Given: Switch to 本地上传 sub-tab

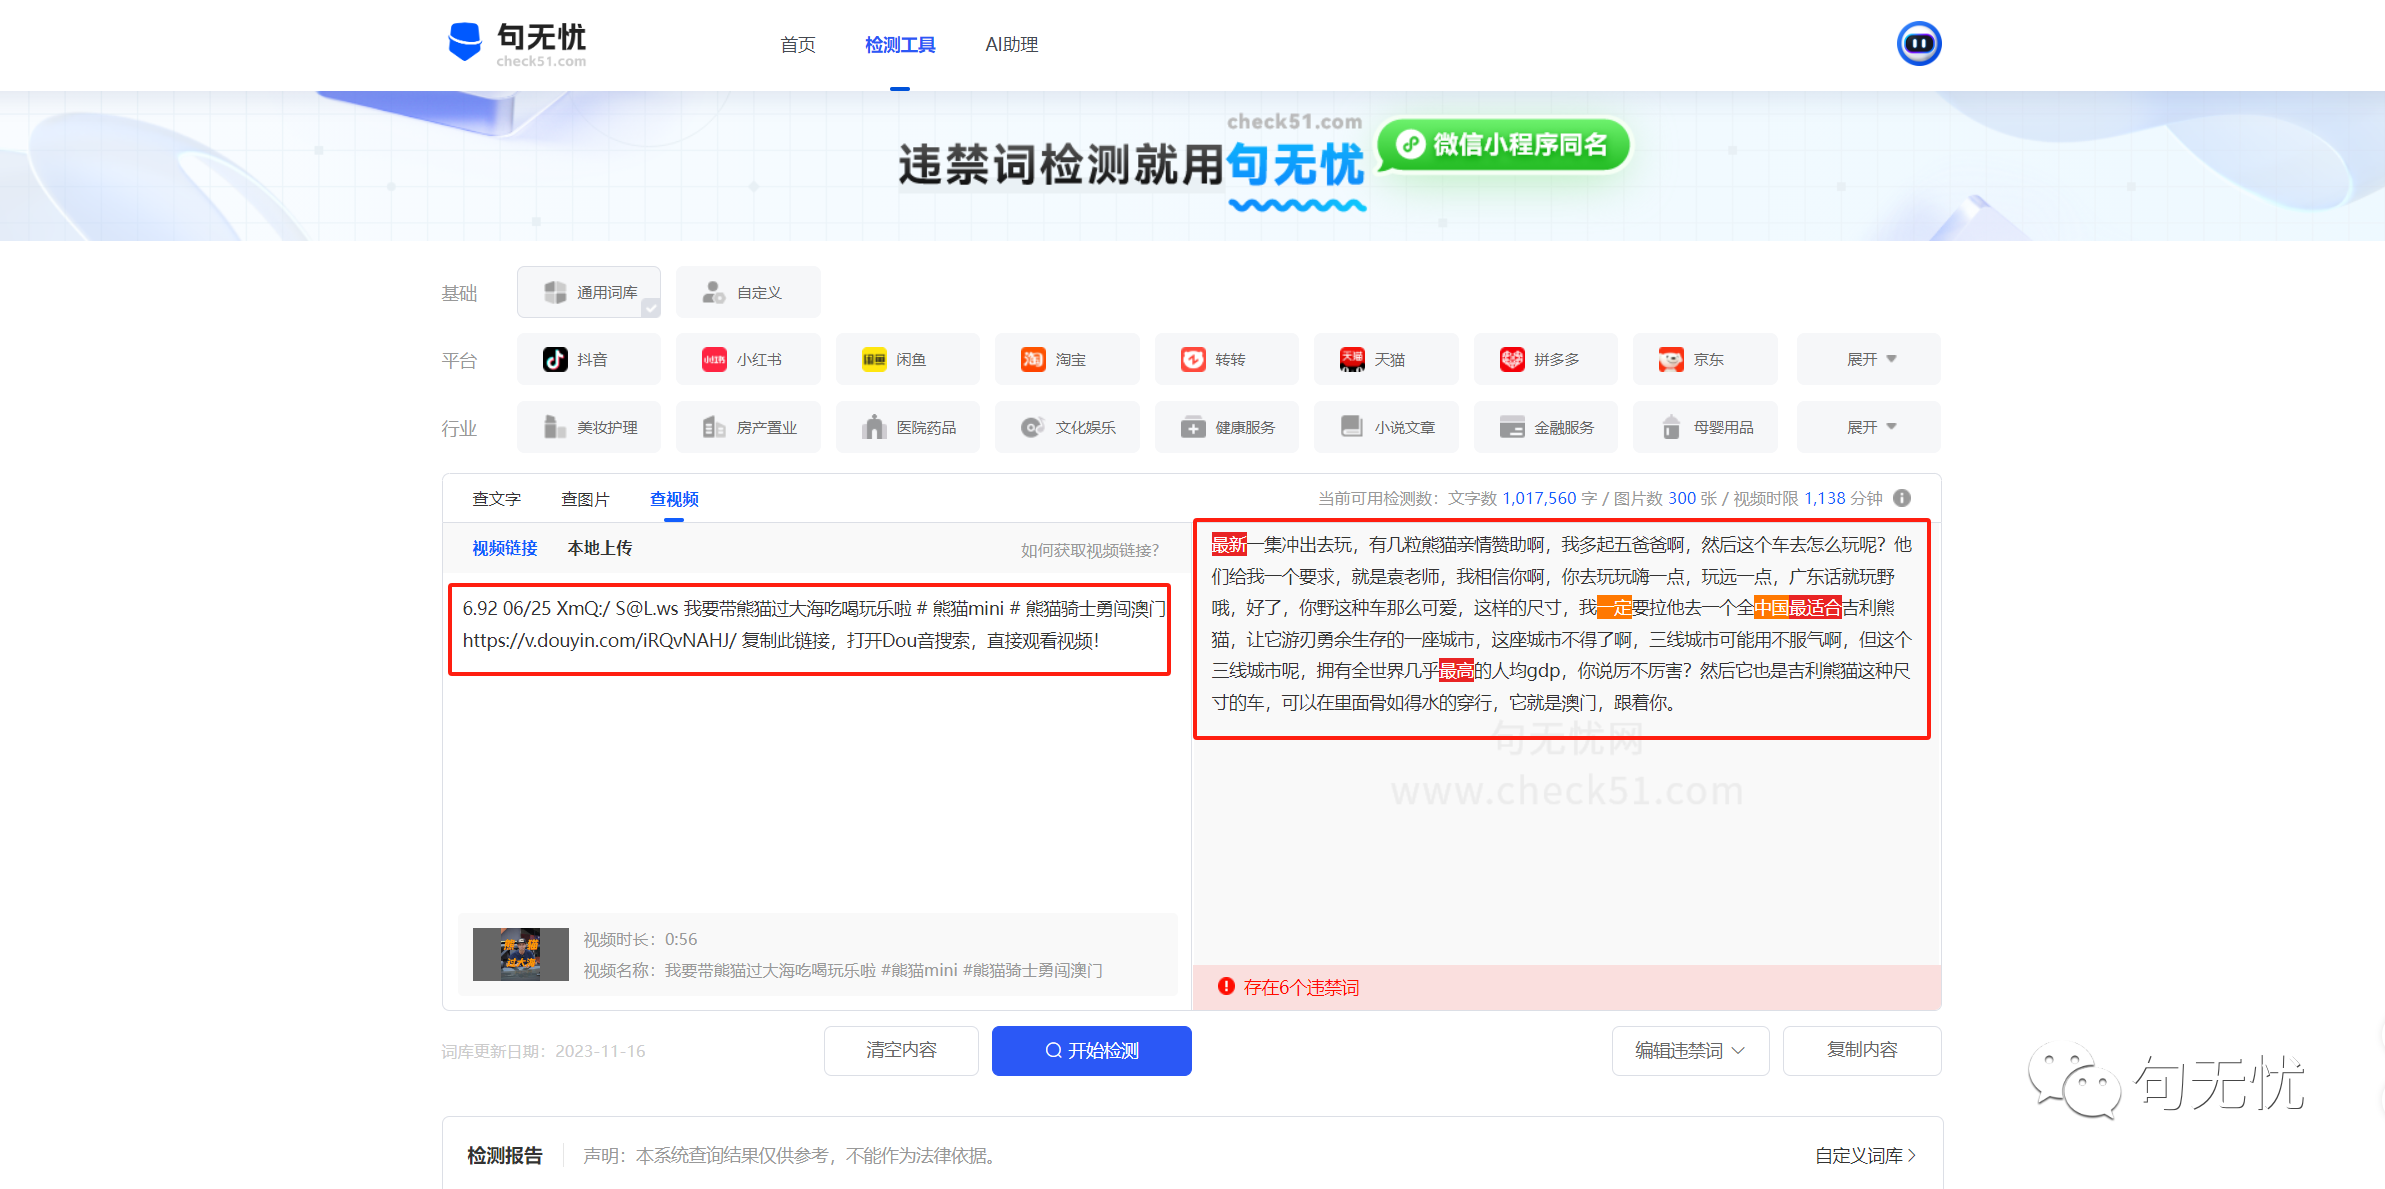Looking at the screenshot, I should tap(600, 548).
